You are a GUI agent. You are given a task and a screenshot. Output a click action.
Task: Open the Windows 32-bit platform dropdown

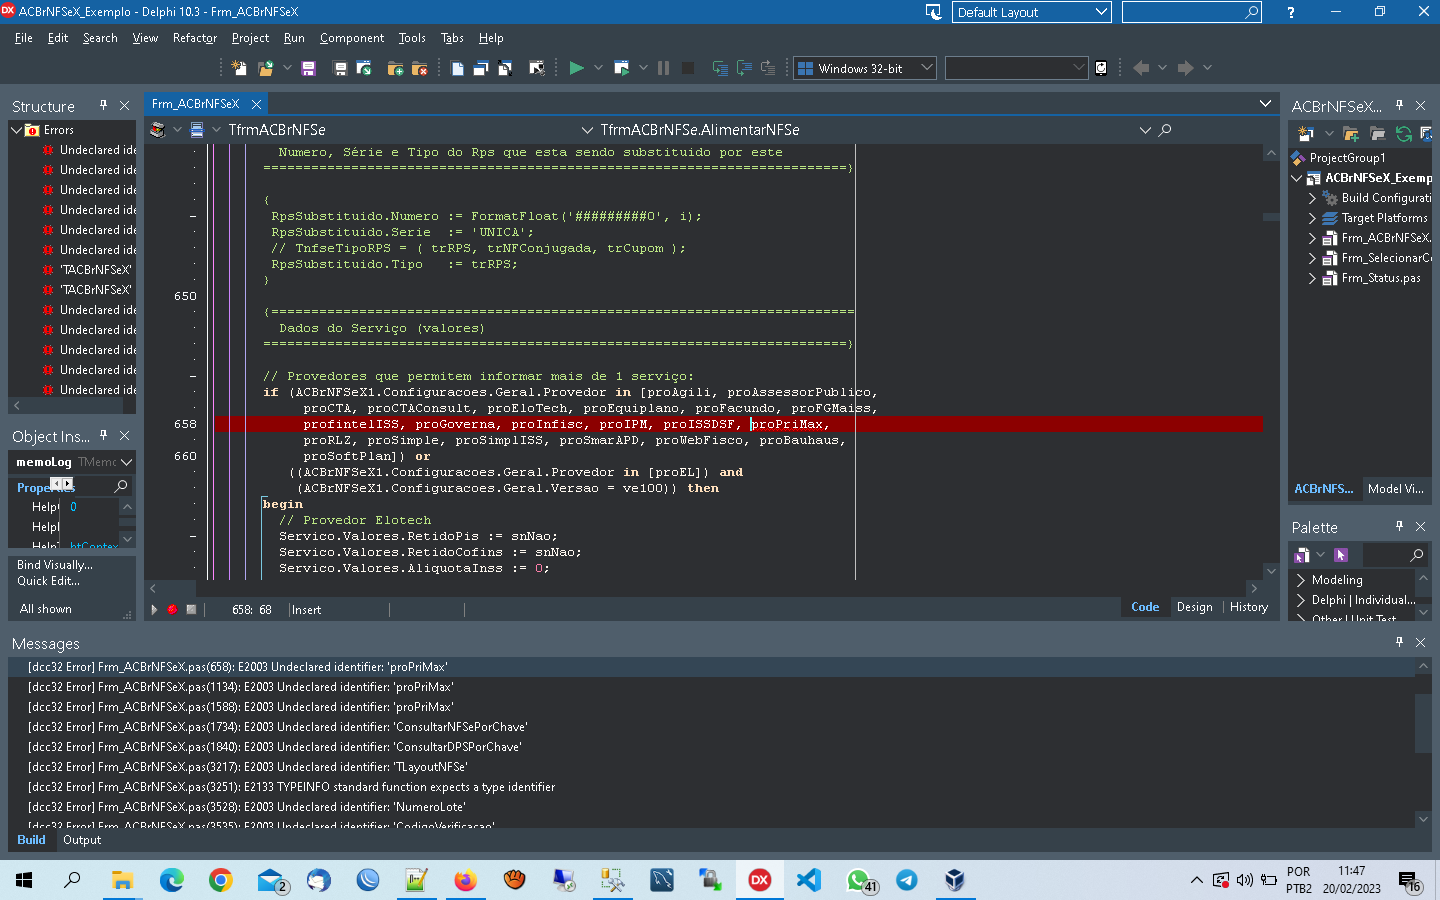tap(865, 68)
